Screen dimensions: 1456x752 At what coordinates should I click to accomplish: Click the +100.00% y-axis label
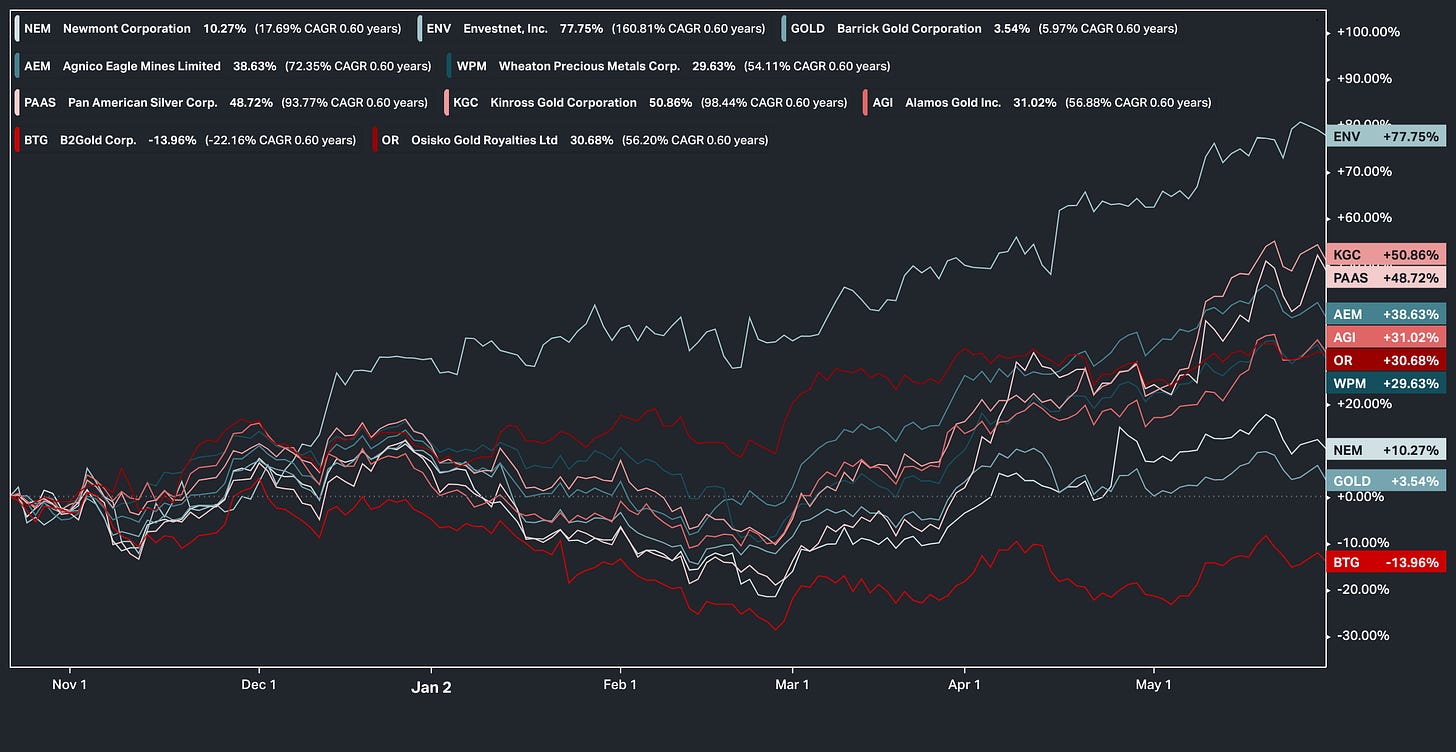1368,32
